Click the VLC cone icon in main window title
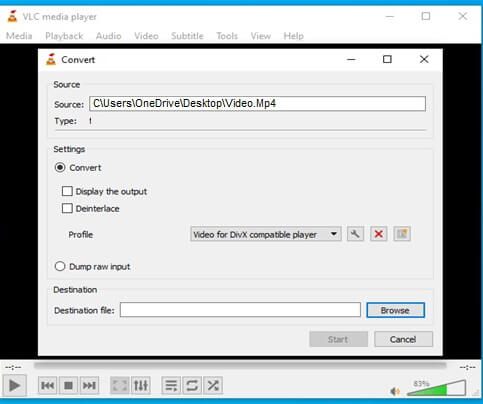This screenshot has height=404, width=483. 12,16
